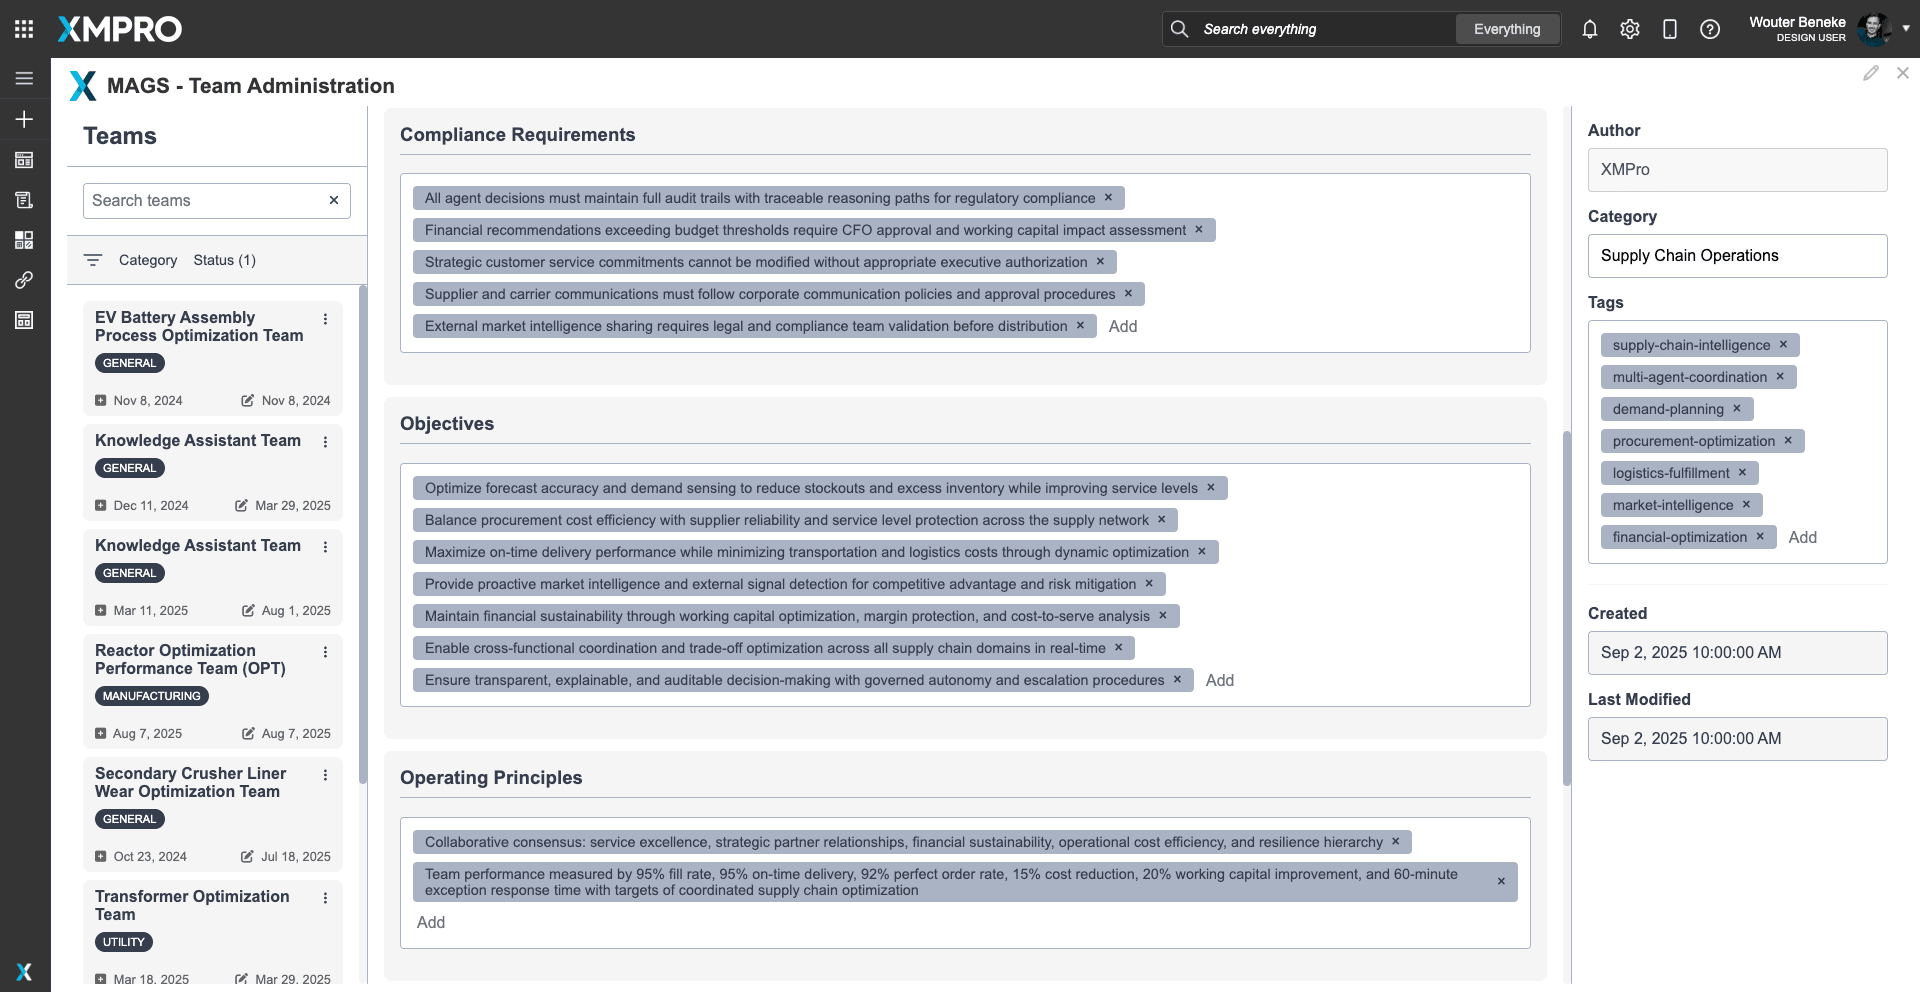Click the plus icon in left sidebar

tap(24, 119)
